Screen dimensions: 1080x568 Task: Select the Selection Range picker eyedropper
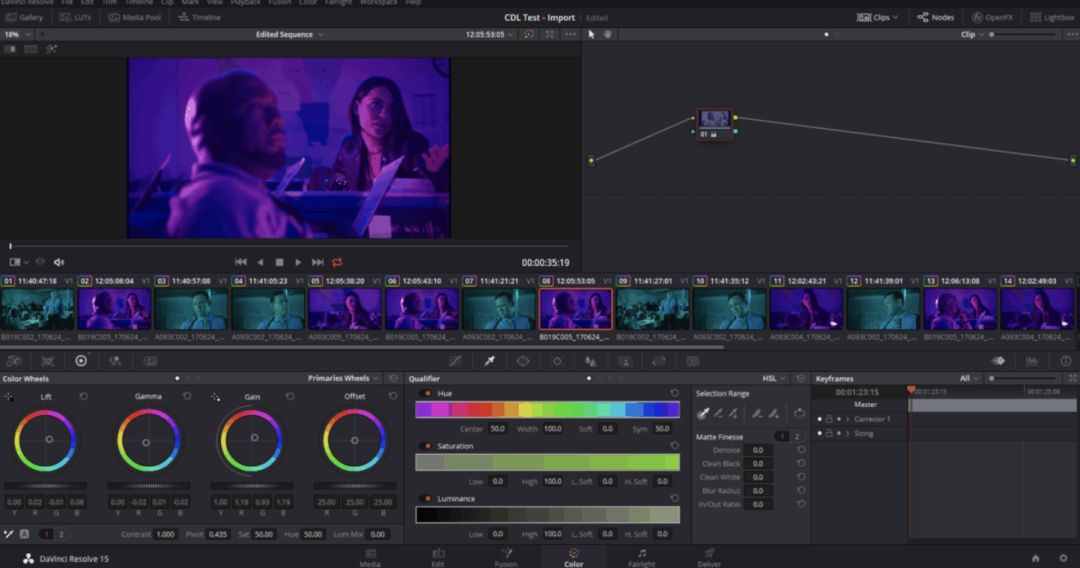click(x=703, y=413)
